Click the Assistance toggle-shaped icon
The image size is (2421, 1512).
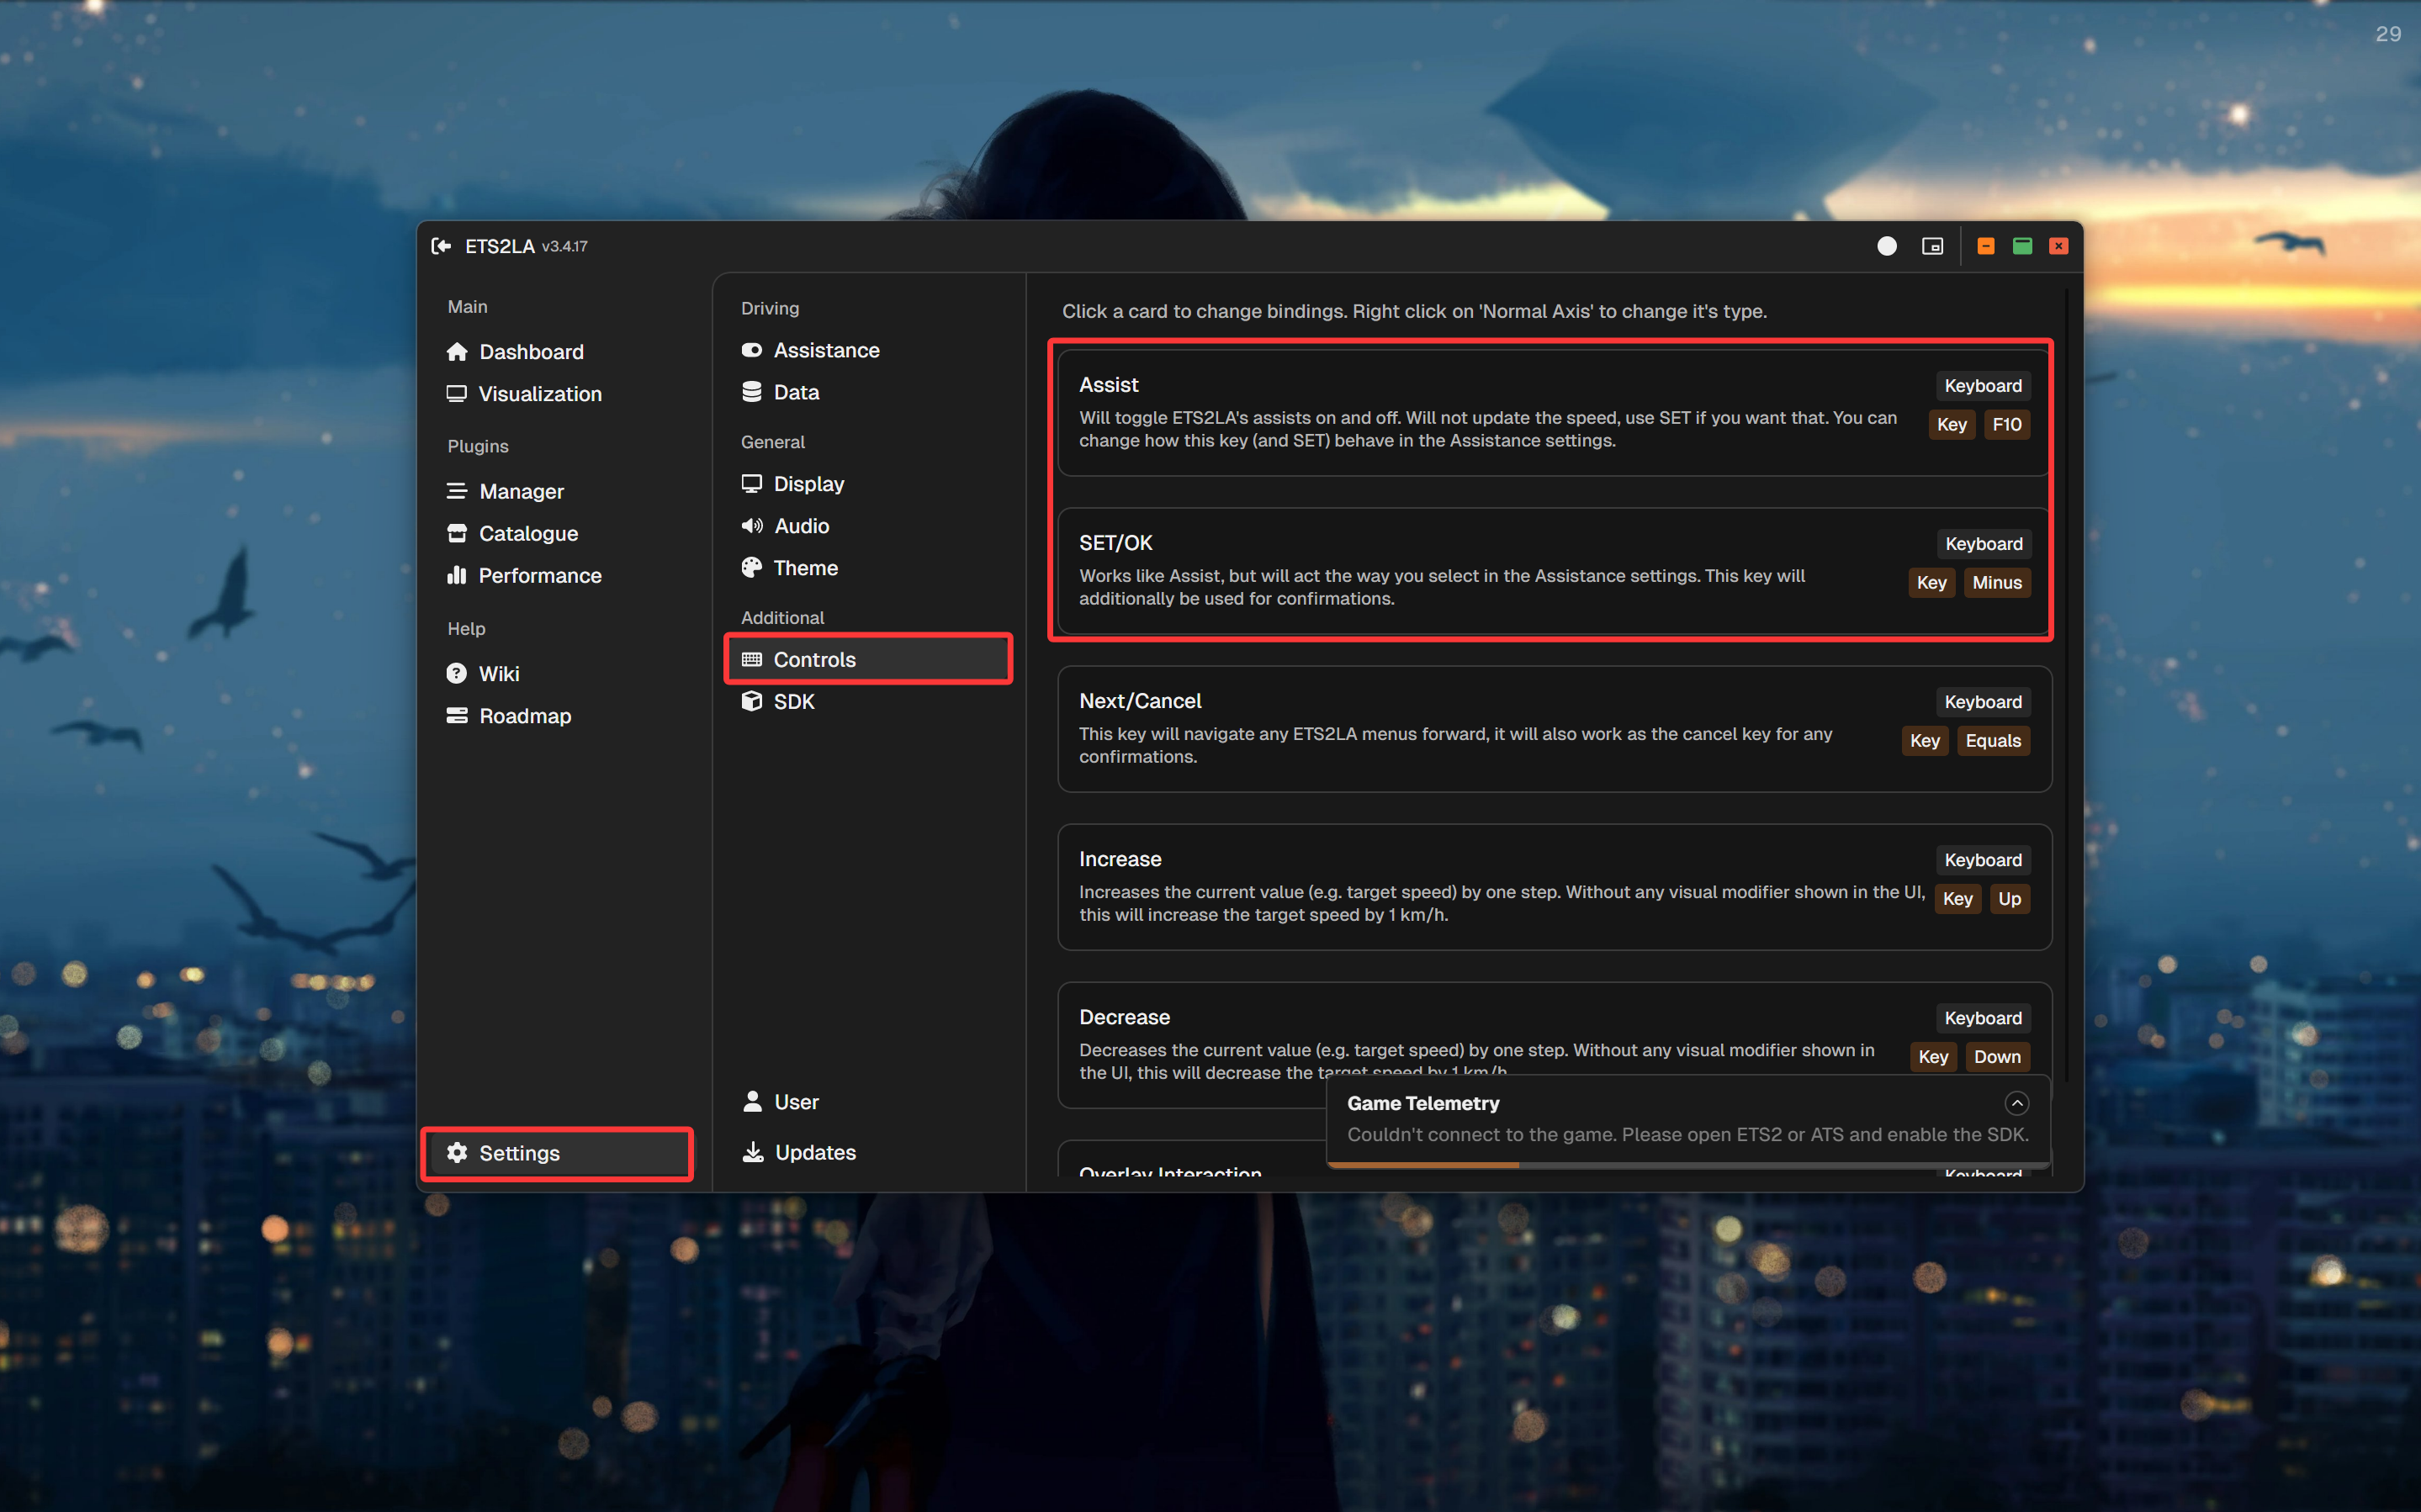[x=752, y=350]
